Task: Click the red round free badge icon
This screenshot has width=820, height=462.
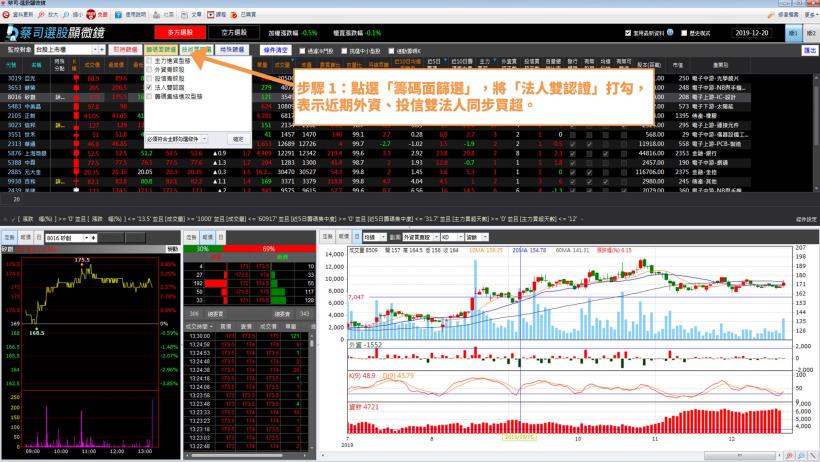Action: coord(91,15)
